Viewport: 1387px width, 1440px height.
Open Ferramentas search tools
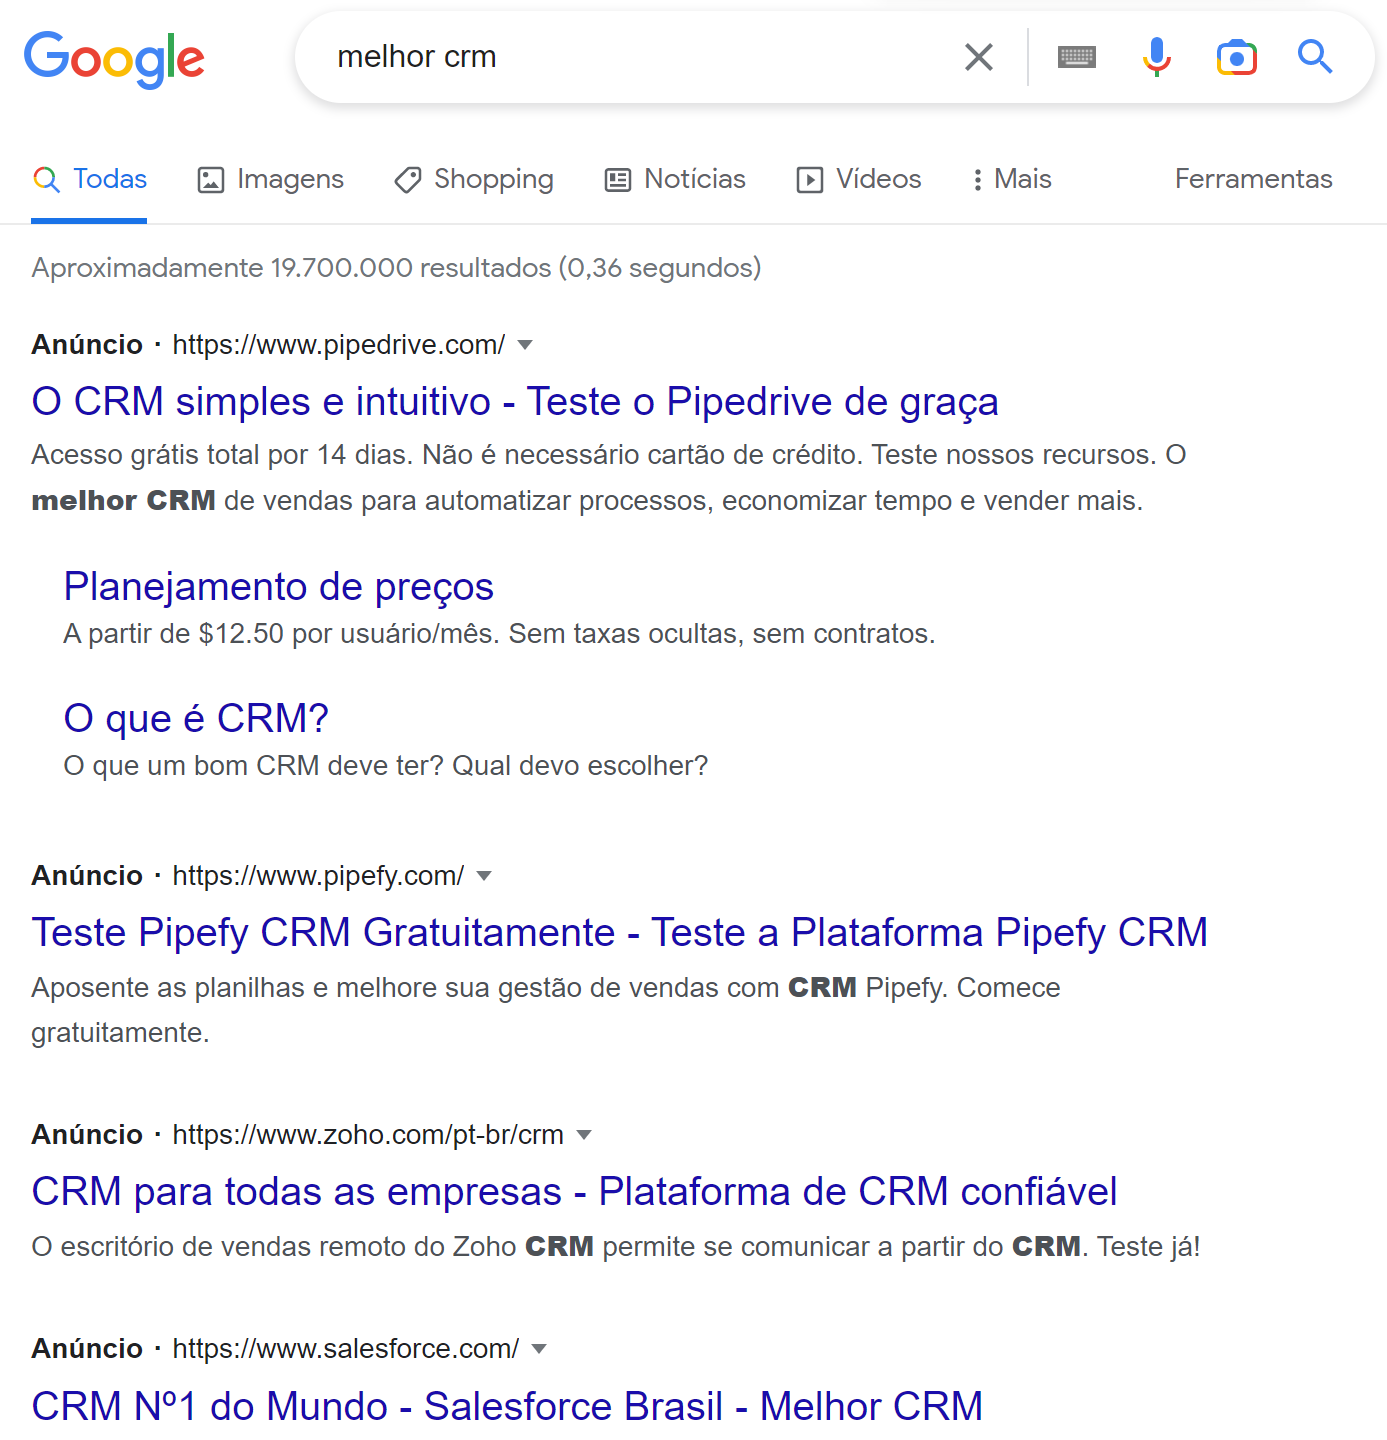(x=1253, y=179)
